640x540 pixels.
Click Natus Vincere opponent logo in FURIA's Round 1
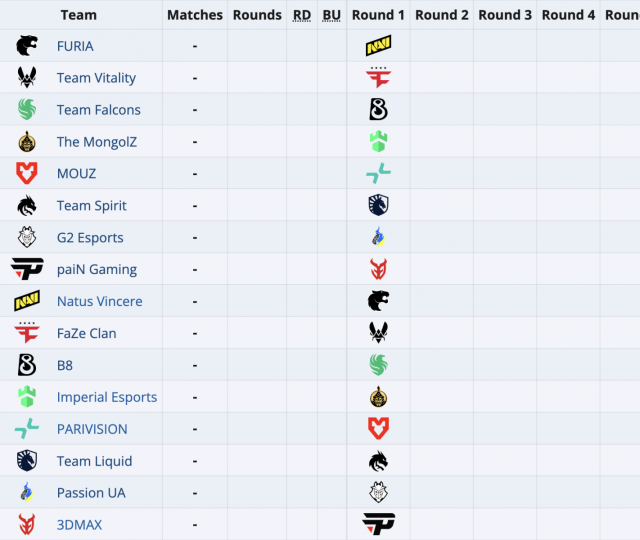(378, 46)
